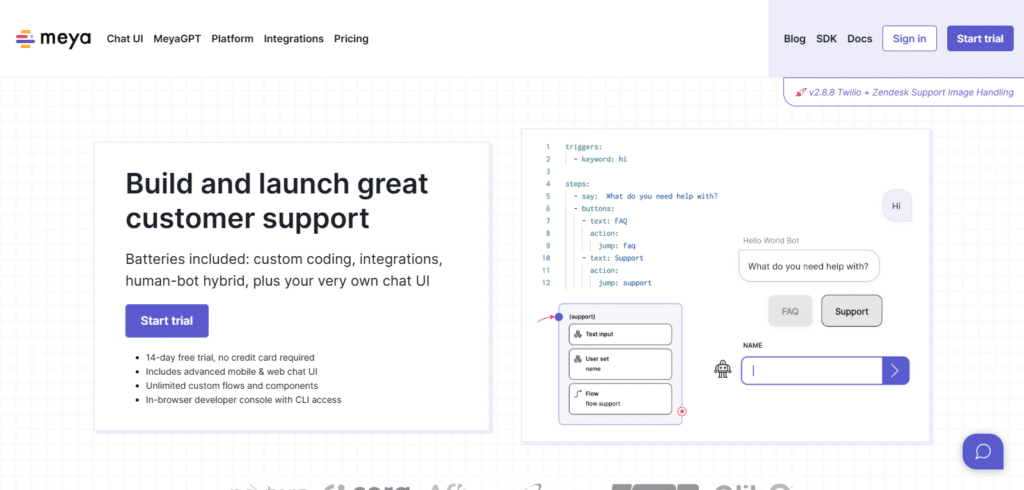Click "14-day free trial, no credit card required"
The width and height of the screenshot is (1024, 490).
(x=230, y=357)
